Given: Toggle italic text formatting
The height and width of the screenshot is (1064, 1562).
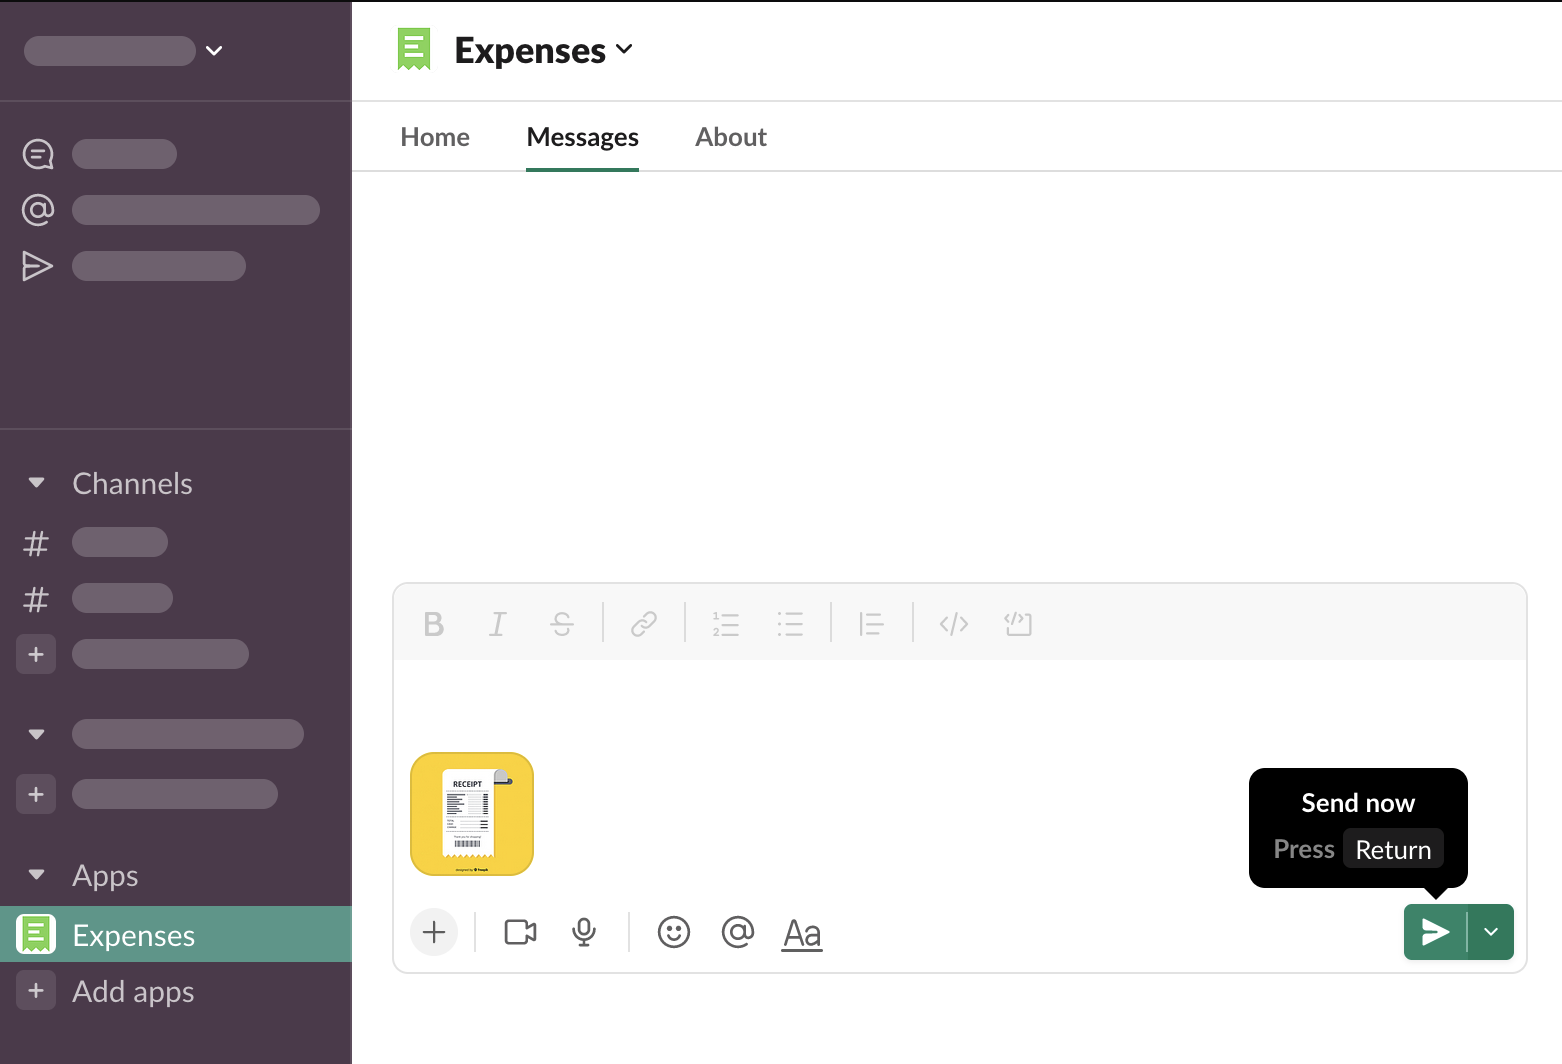Looking at the screenshot, I should [x=497, y=624].
